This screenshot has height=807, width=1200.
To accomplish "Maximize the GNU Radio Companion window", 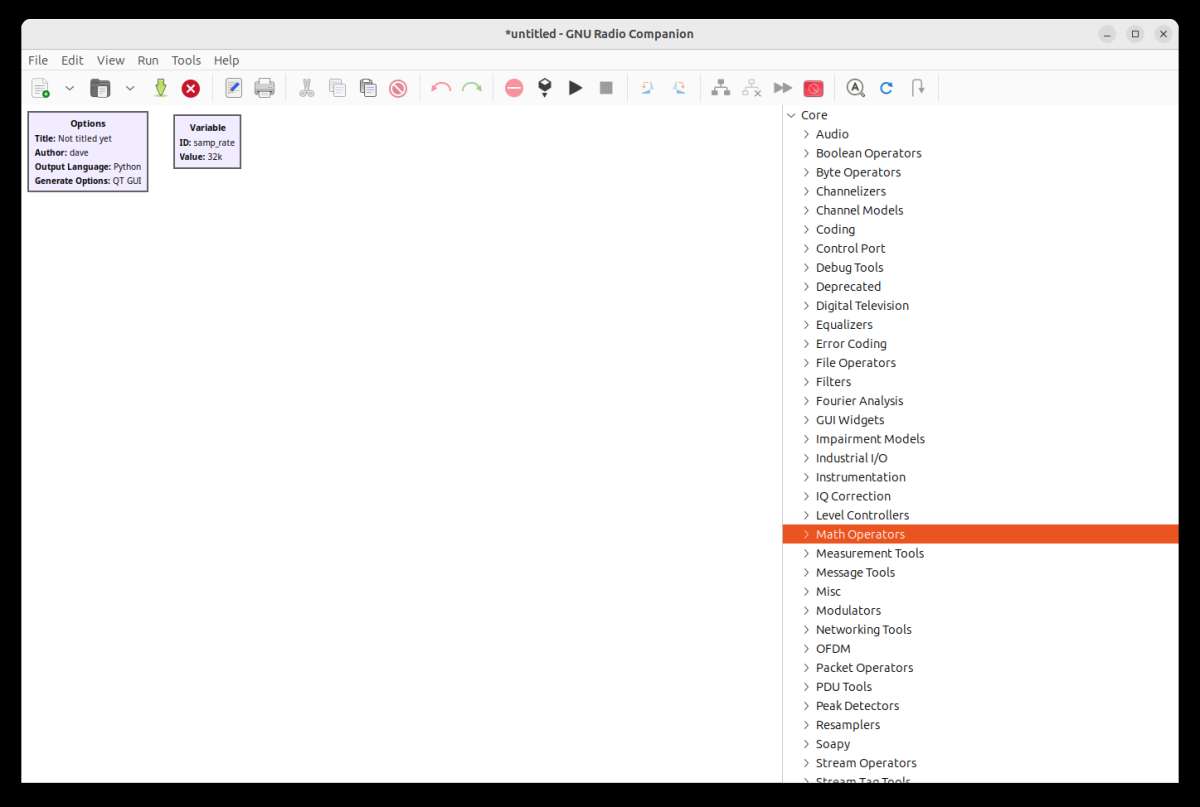I will pos(1135,34).
